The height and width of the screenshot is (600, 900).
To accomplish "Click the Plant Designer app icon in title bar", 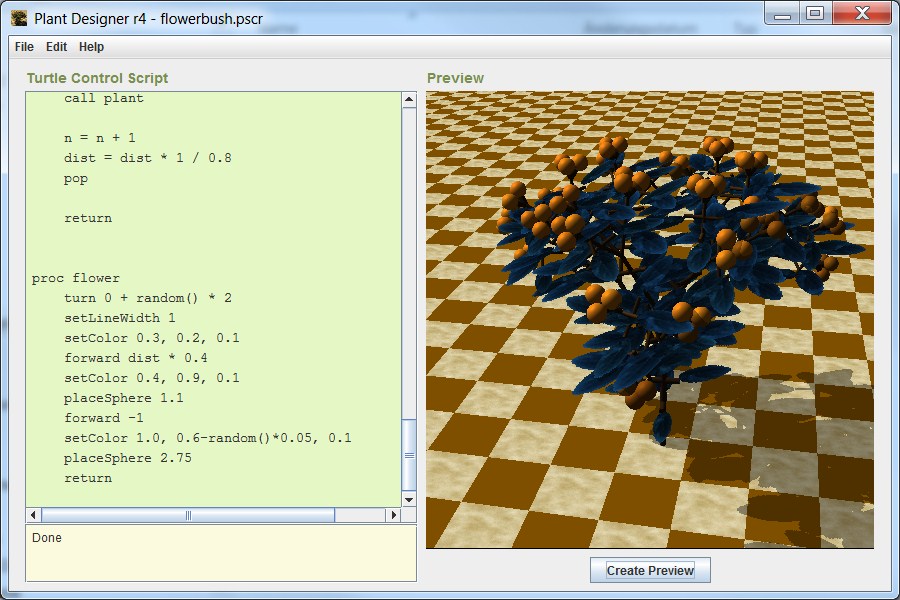I will point(18,18).
